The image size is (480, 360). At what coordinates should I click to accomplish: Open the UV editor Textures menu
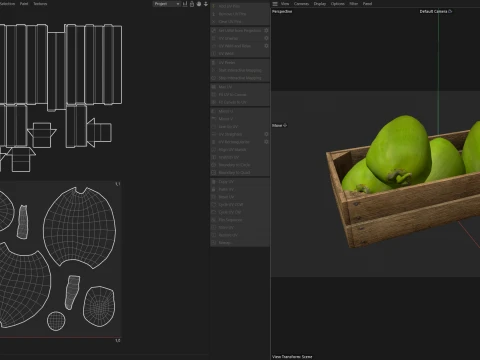click(40, 4)
